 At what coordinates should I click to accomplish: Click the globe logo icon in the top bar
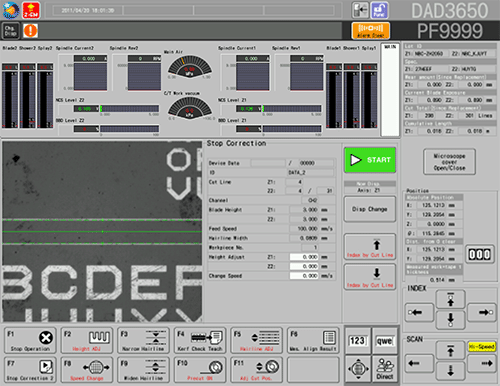11,10
